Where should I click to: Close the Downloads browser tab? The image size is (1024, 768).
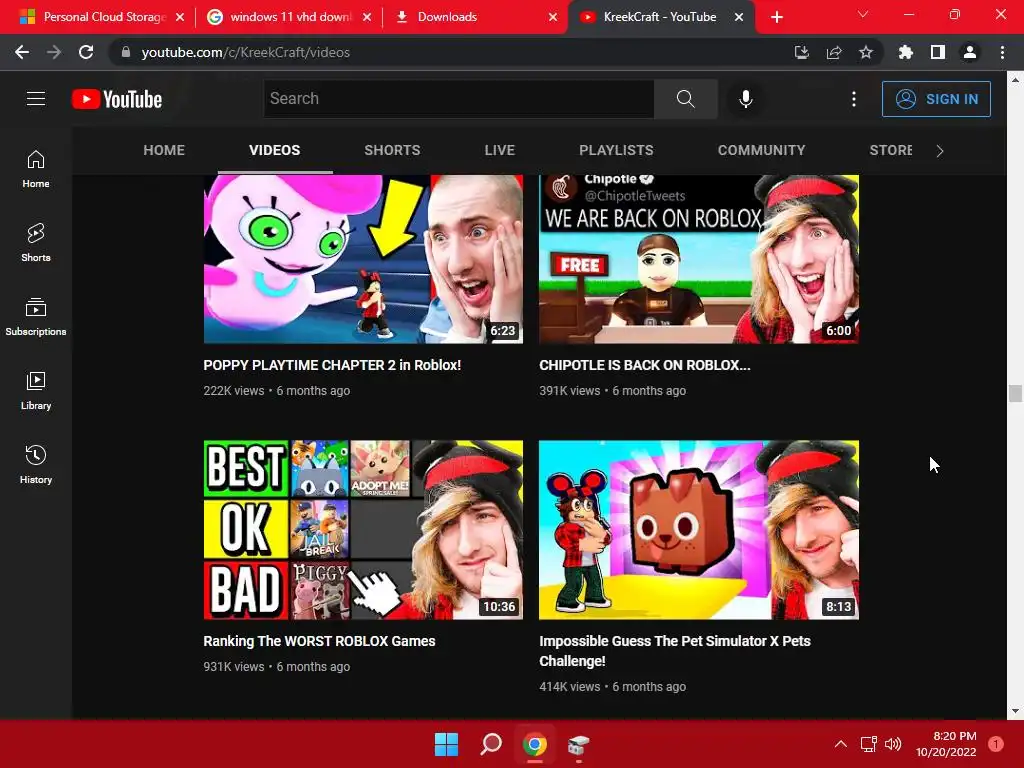pyautogui.click(x=553, y=18)
